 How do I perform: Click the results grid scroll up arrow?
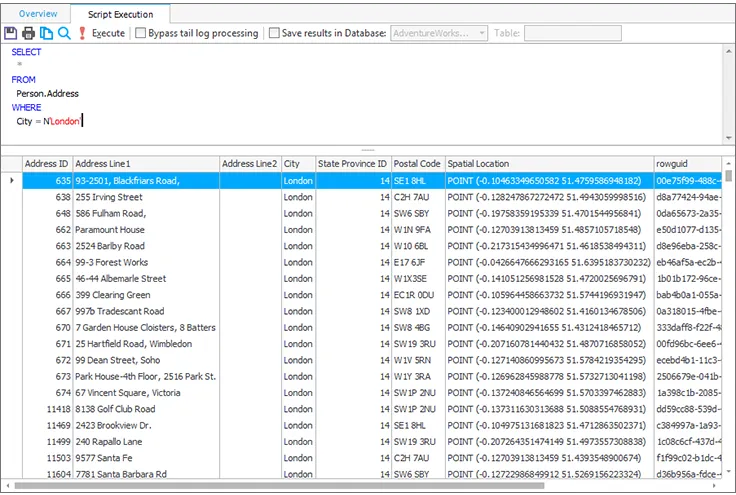(x=728, y=163)
